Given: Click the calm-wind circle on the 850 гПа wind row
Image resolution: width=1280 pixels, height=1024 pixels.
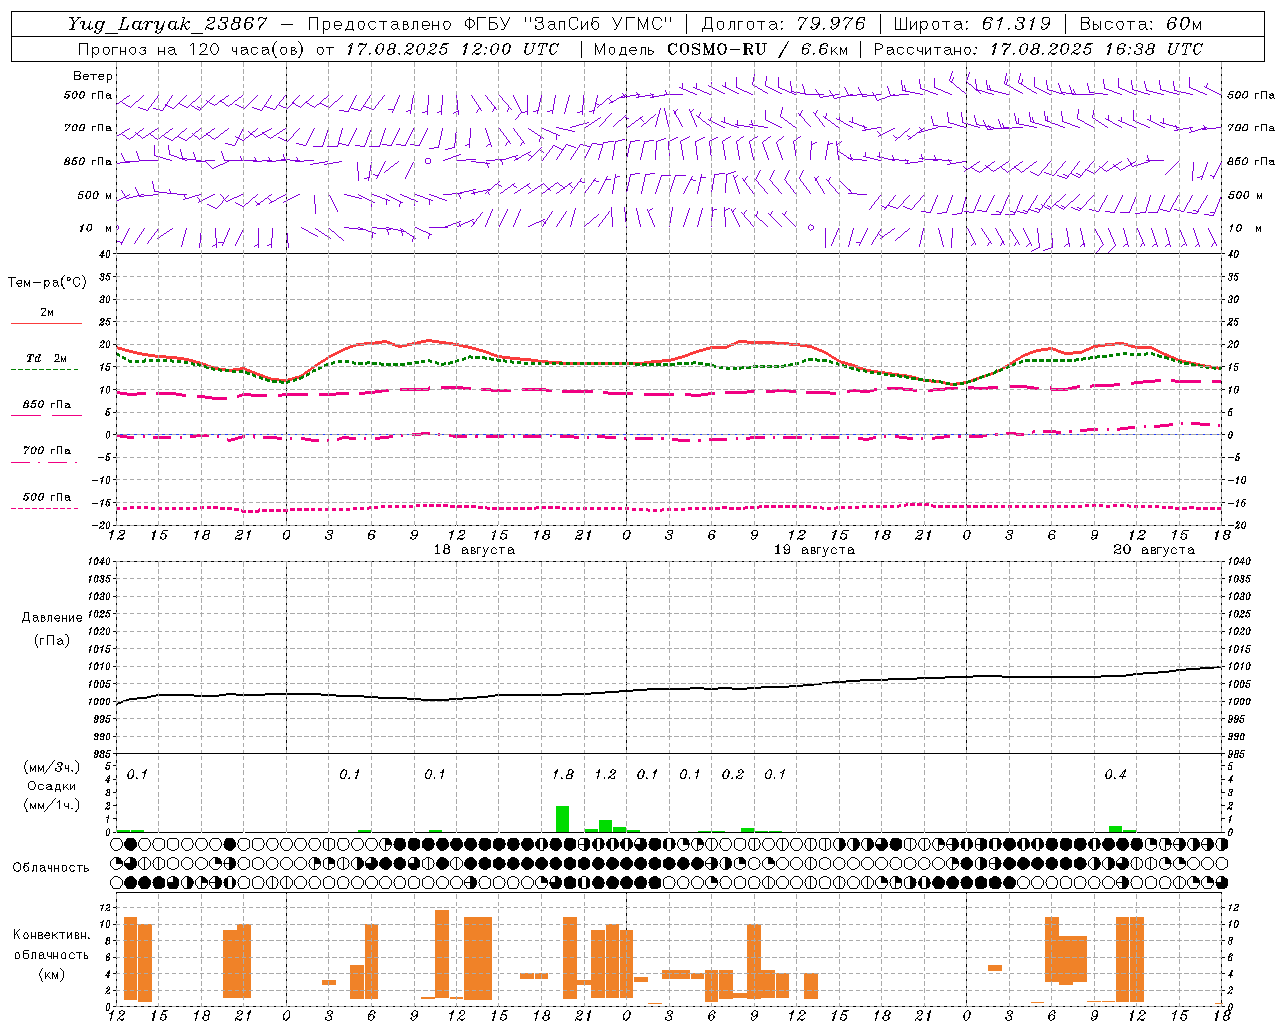Looking at the screenshot, I should [428, 161].
